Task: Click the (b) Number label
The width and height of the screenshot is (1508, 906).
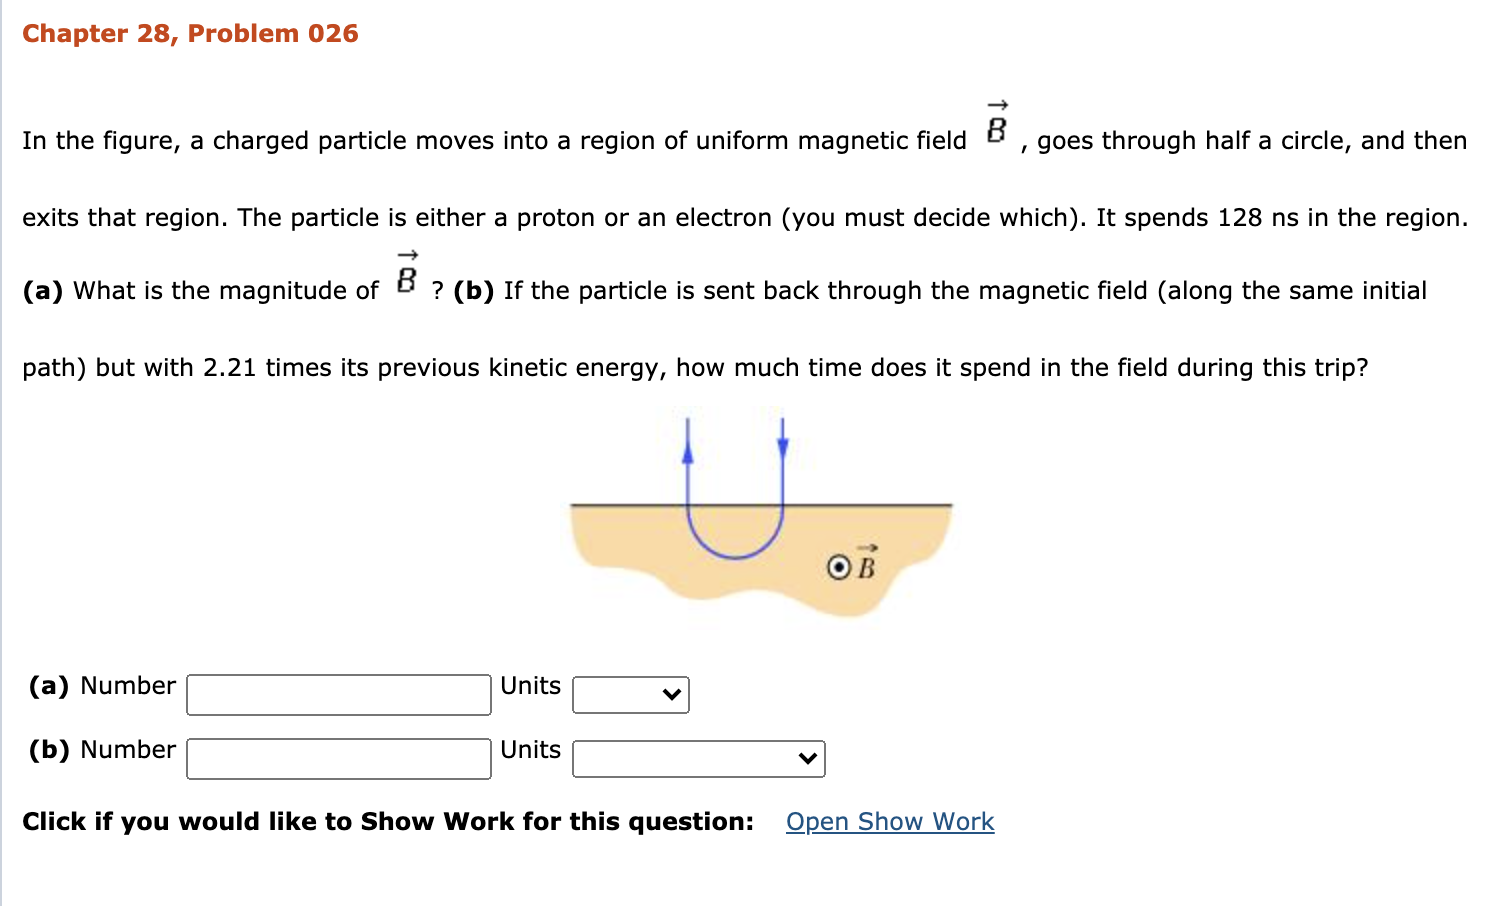Action: (99, 749)
